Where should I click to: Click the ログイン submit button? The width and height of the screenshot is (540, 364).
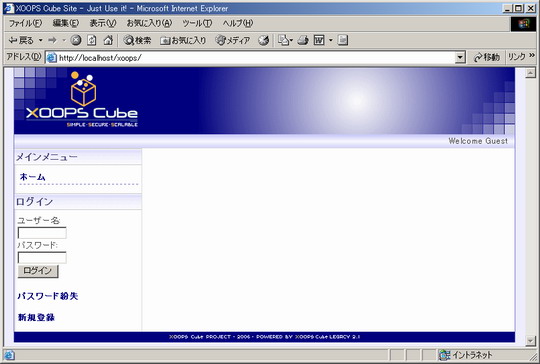click(38, 271)
